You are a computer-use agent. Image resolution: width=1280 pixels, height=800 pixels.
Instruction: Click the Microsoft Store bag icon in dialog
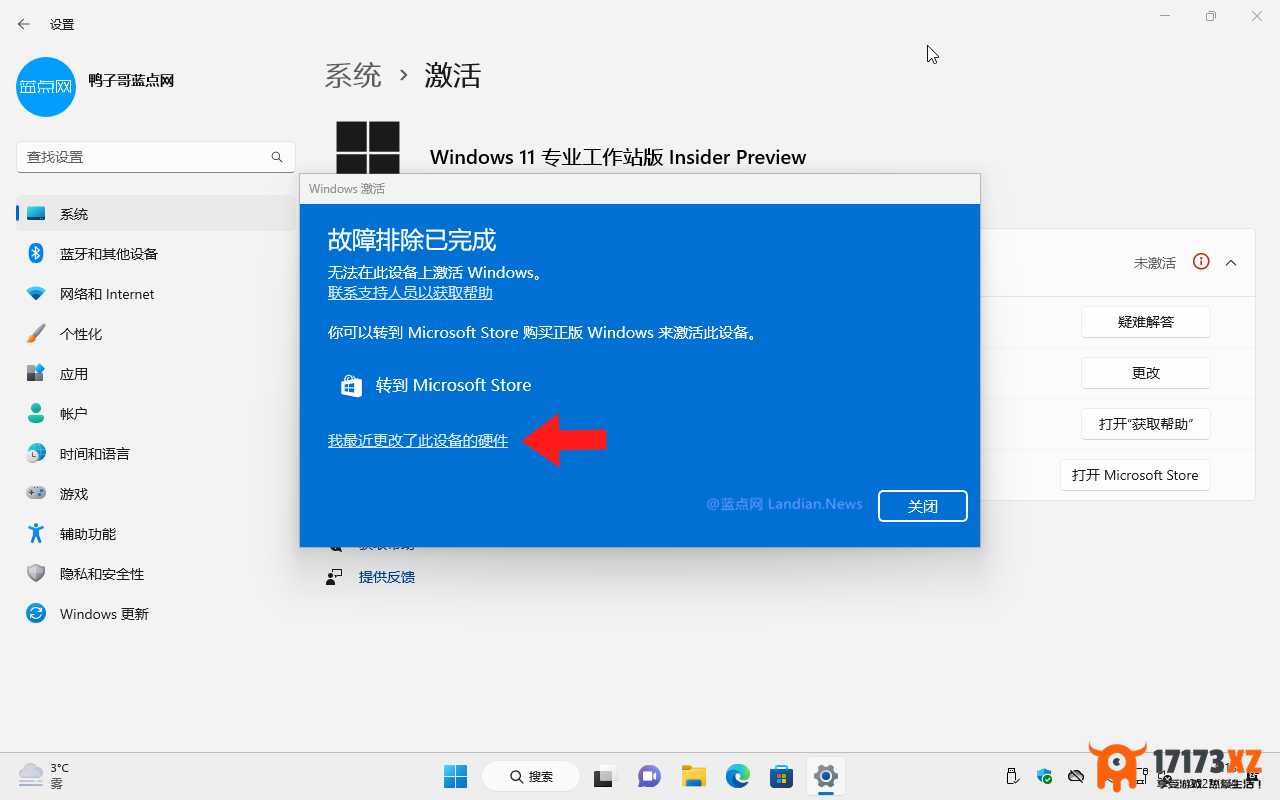point(351,386)
